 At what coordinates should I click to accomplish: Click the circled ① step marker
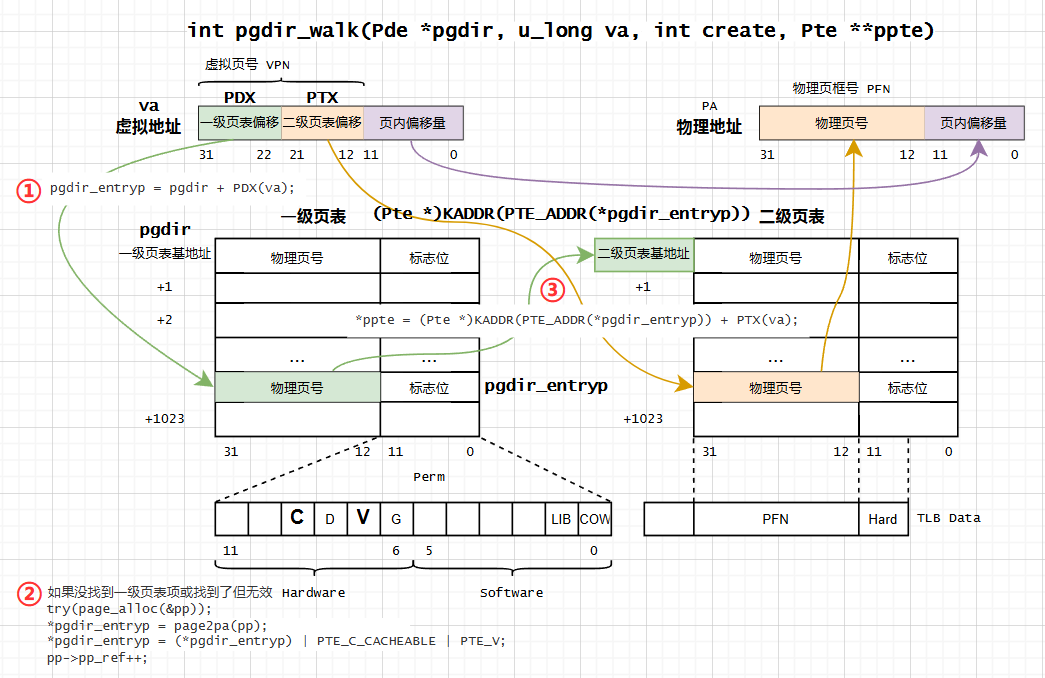(27, 187)
